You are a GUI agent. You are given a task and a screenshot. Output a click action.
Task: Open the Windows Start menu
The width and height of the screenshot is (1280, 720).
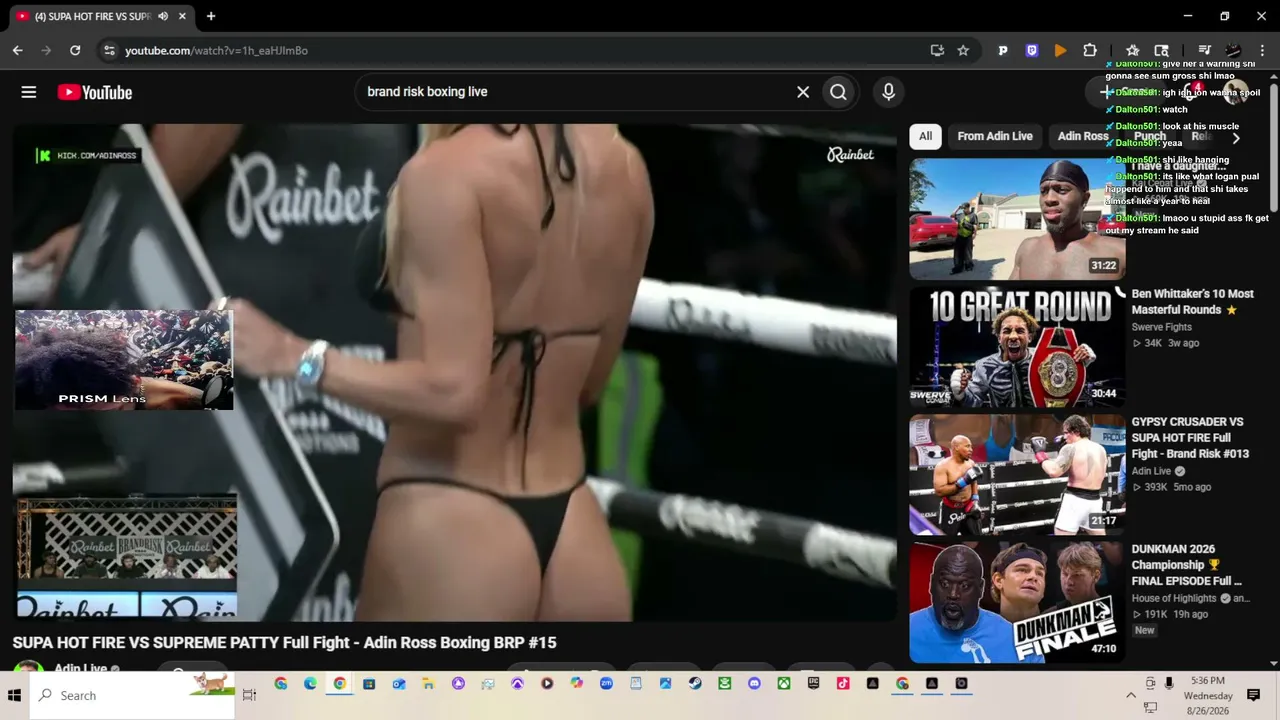tap(15, 695)
